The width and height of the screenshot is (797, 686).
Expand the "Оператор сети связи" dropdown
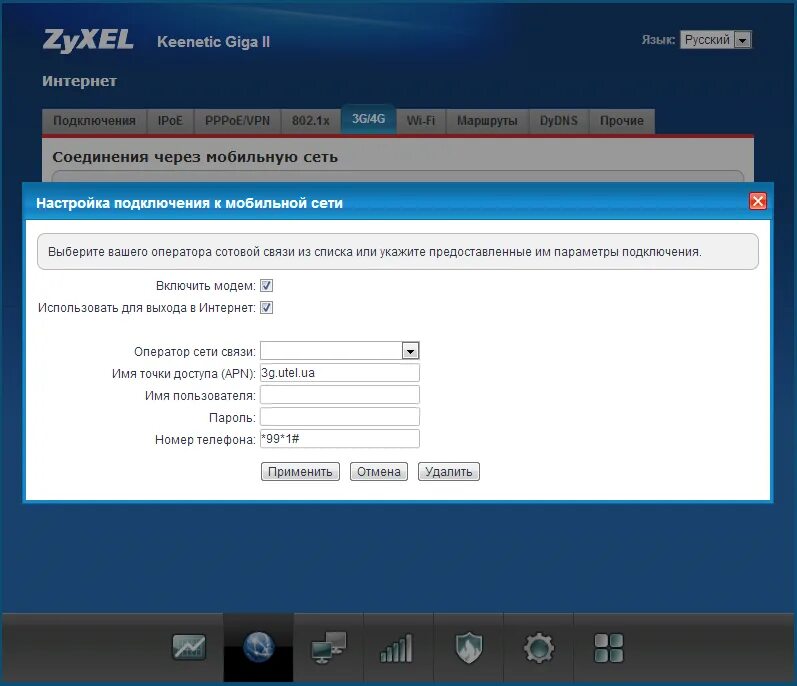pyautogui.click(x=409, y=351)
